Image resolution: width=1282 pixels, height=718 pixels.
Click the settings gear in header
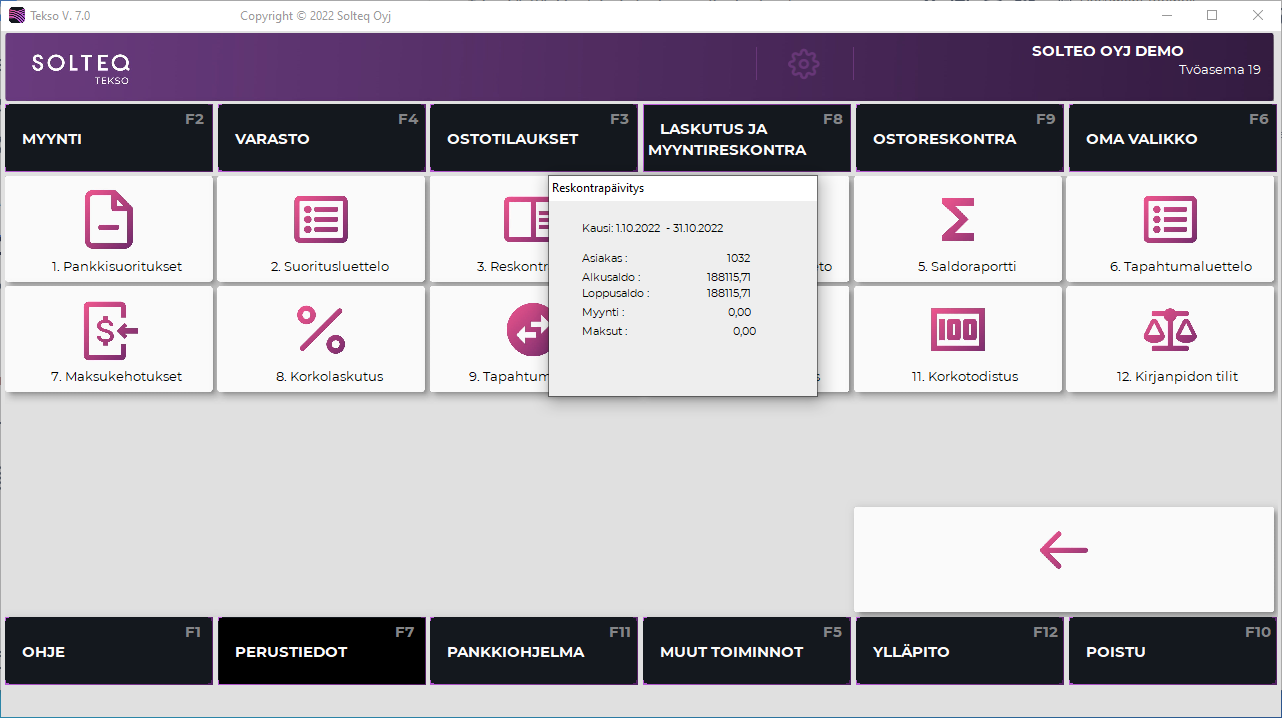click(803, 64)
